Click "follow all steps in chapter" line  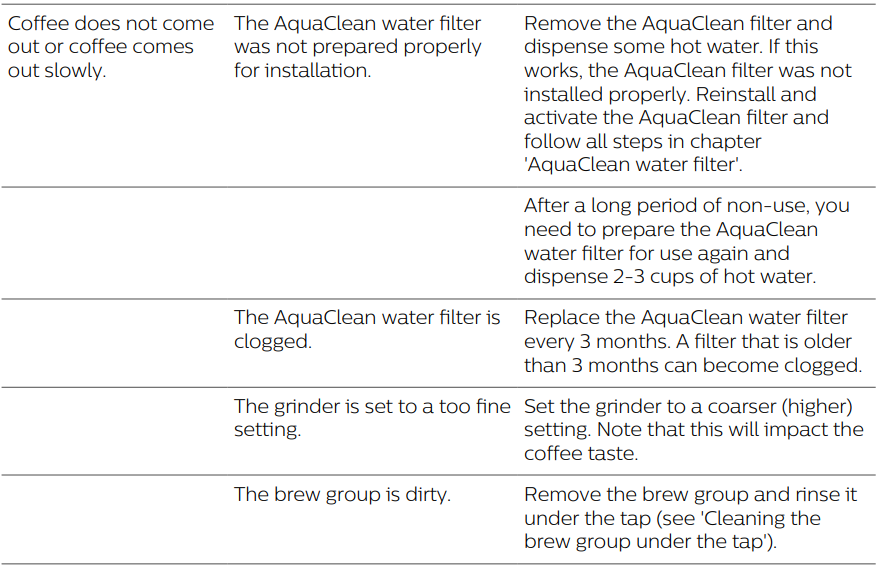[642, 141]
